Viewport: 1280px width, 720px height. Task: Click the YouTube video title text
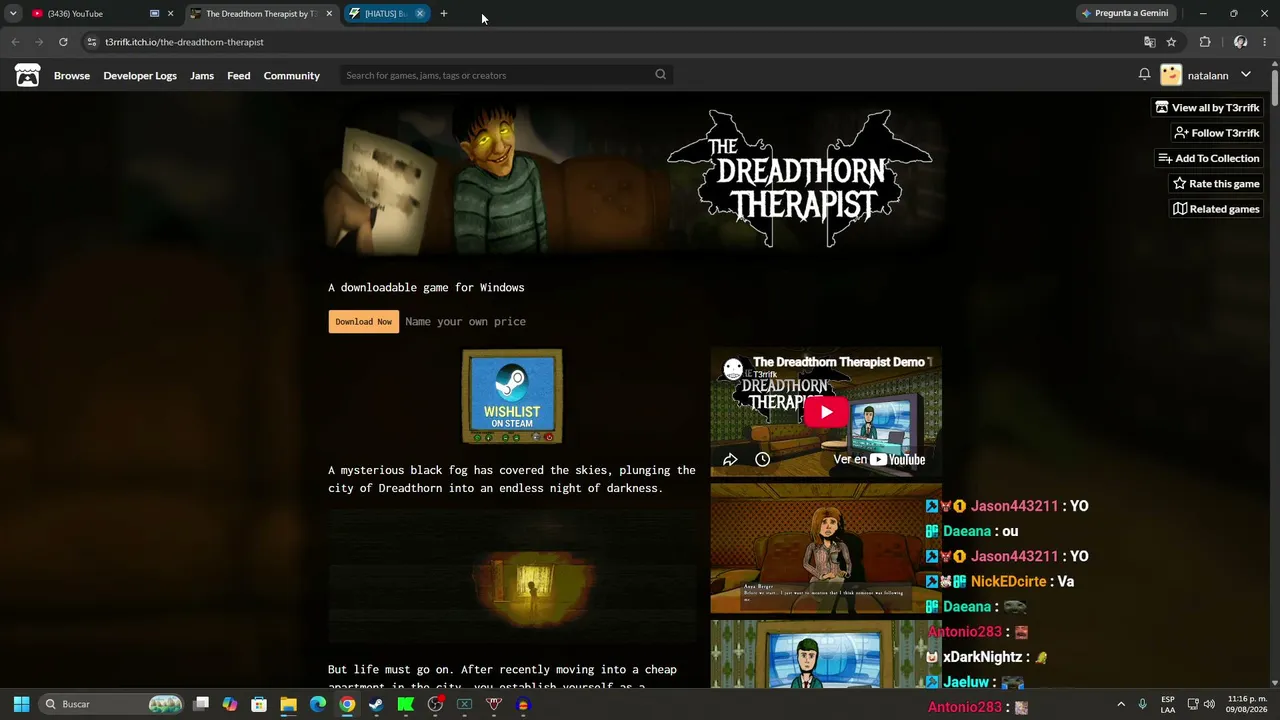pos(842,362)
